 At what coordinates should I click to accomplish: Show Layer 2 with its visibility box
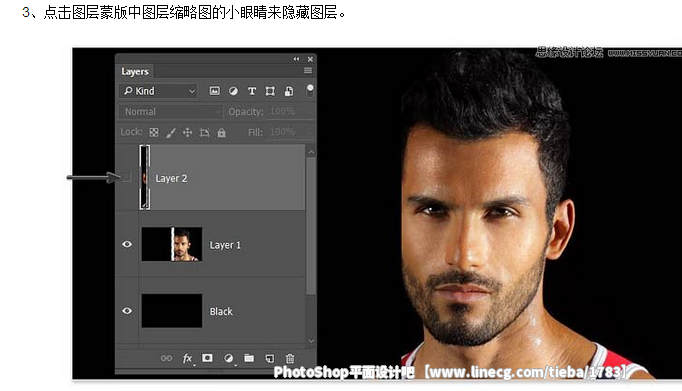pyautogui.click(x=127, y=177)
